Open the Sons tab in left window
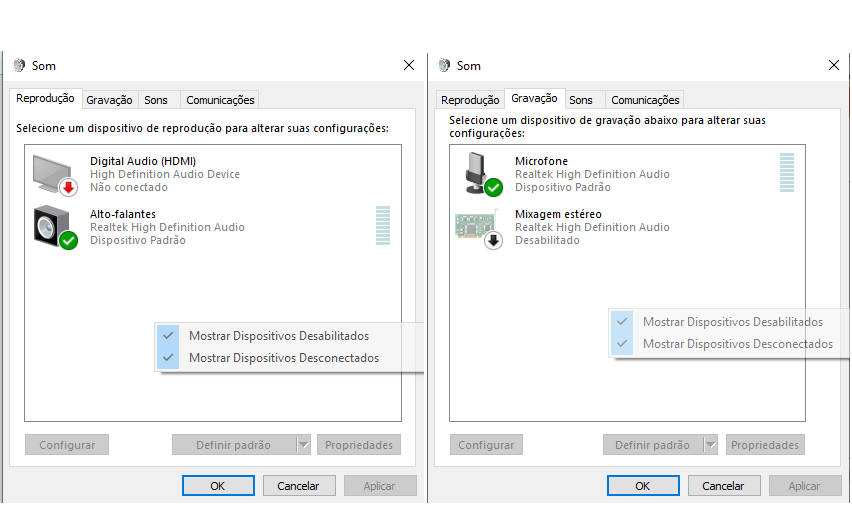This screenshot has height=508, width=852. click(156, 100)
